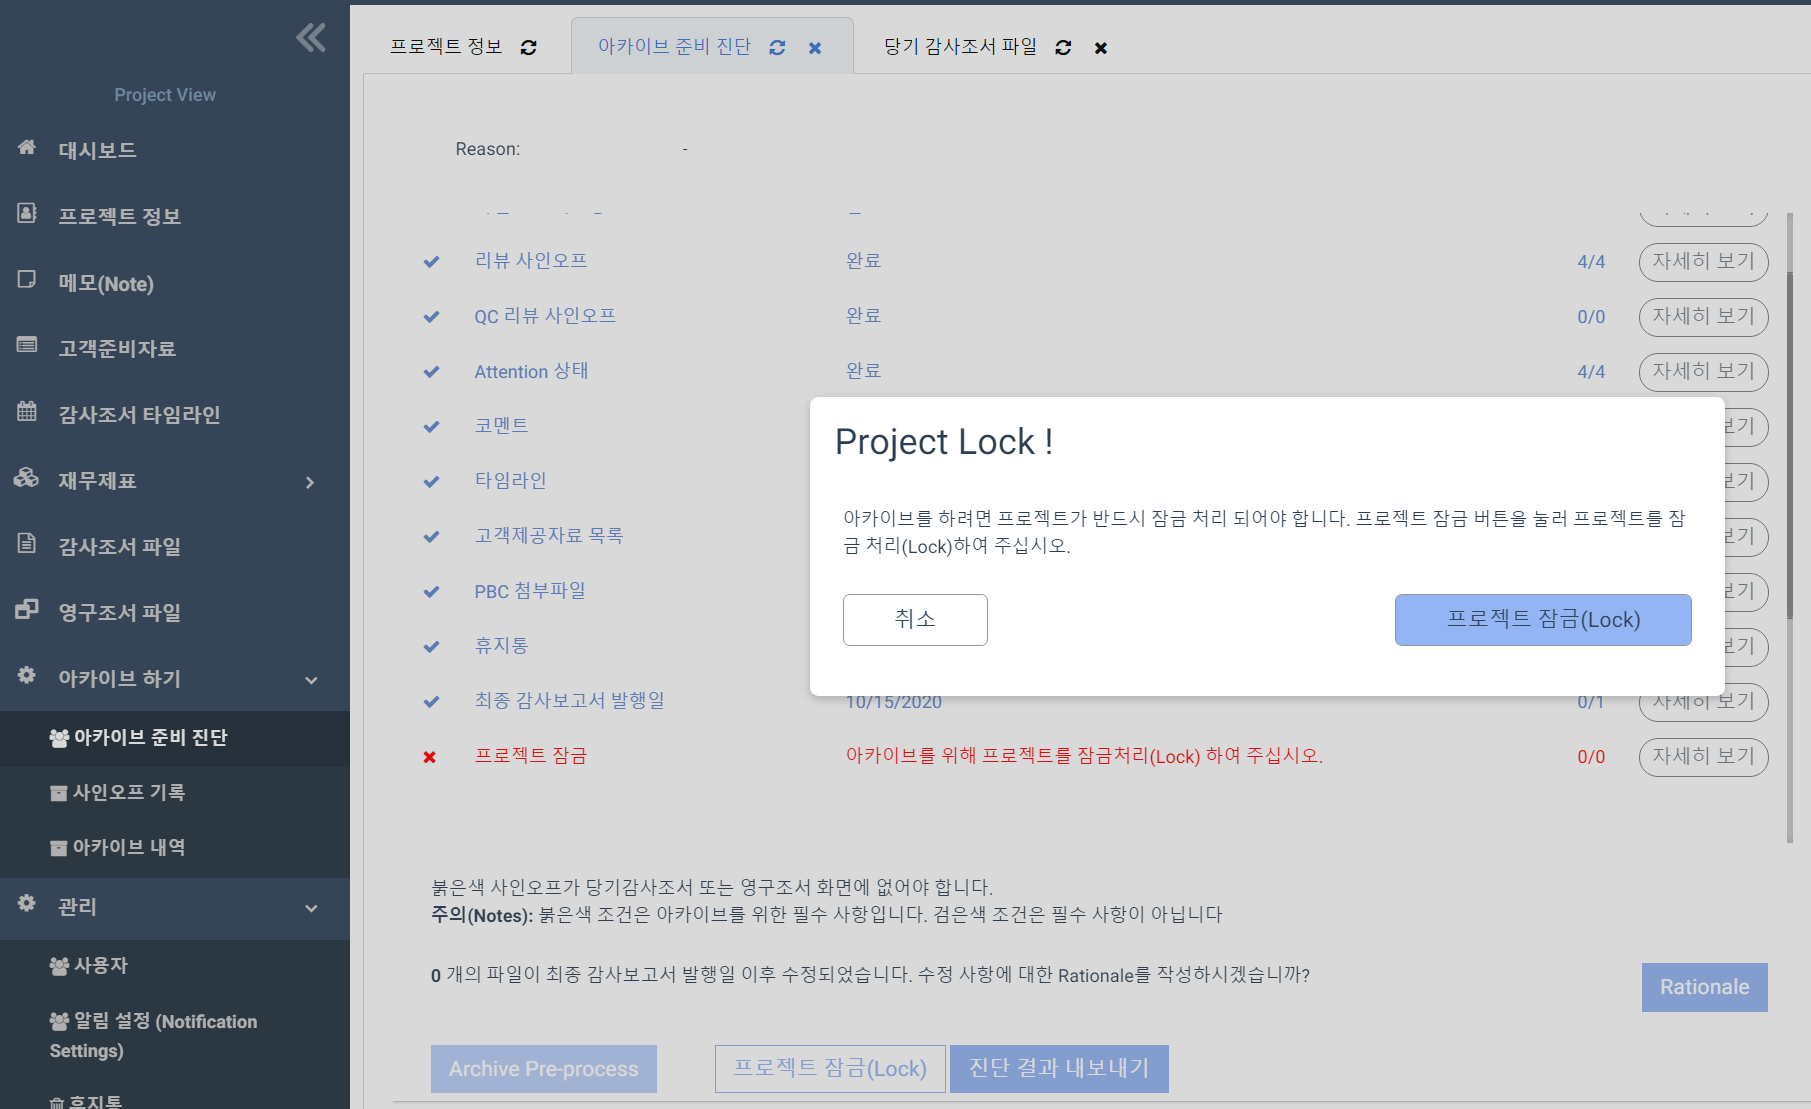
Task: Open the 고객준비자료 panel icon
Action: point(25,347)
